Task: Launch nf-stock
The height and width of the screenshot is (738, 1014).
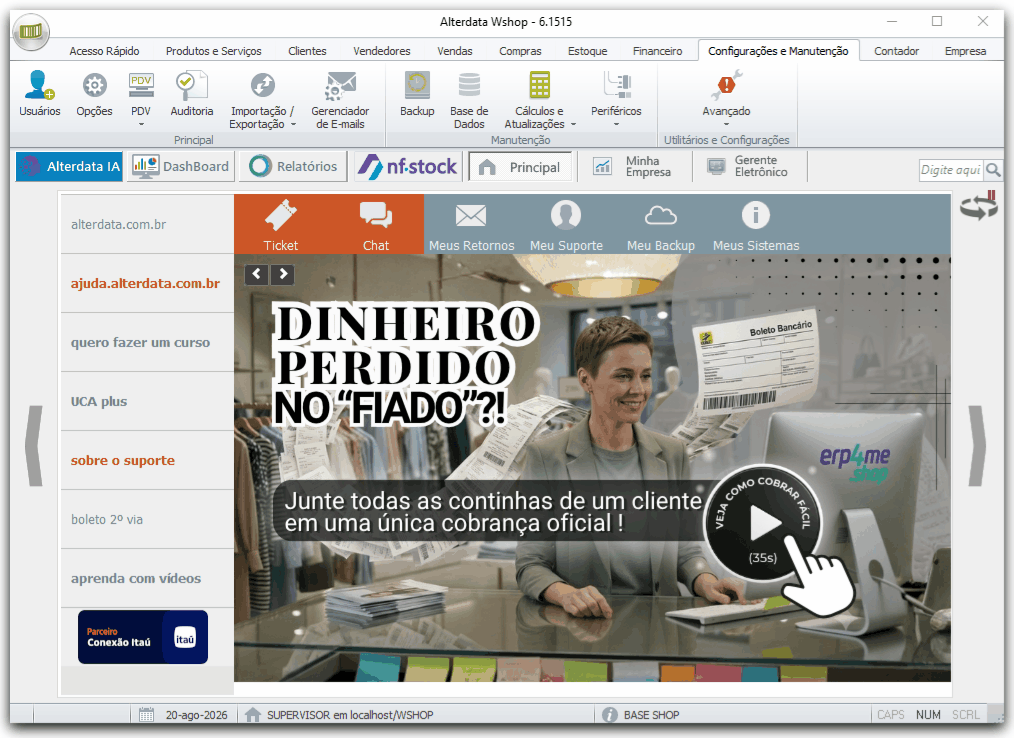Action: [408, 166]
